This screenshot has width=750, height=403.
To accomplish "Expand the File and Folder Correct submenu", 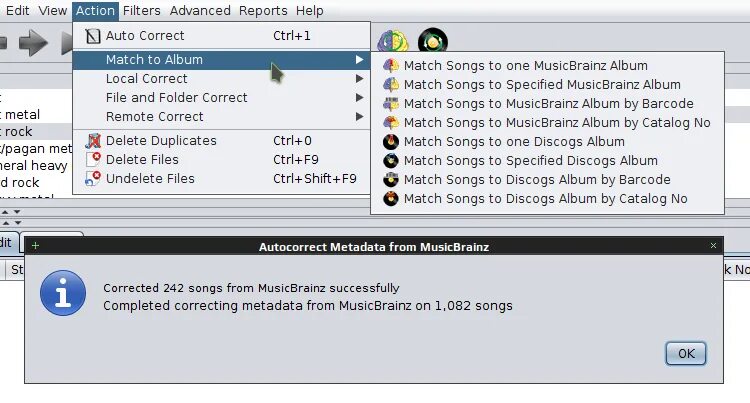I will pyautogui.click(x=176, y=98).
